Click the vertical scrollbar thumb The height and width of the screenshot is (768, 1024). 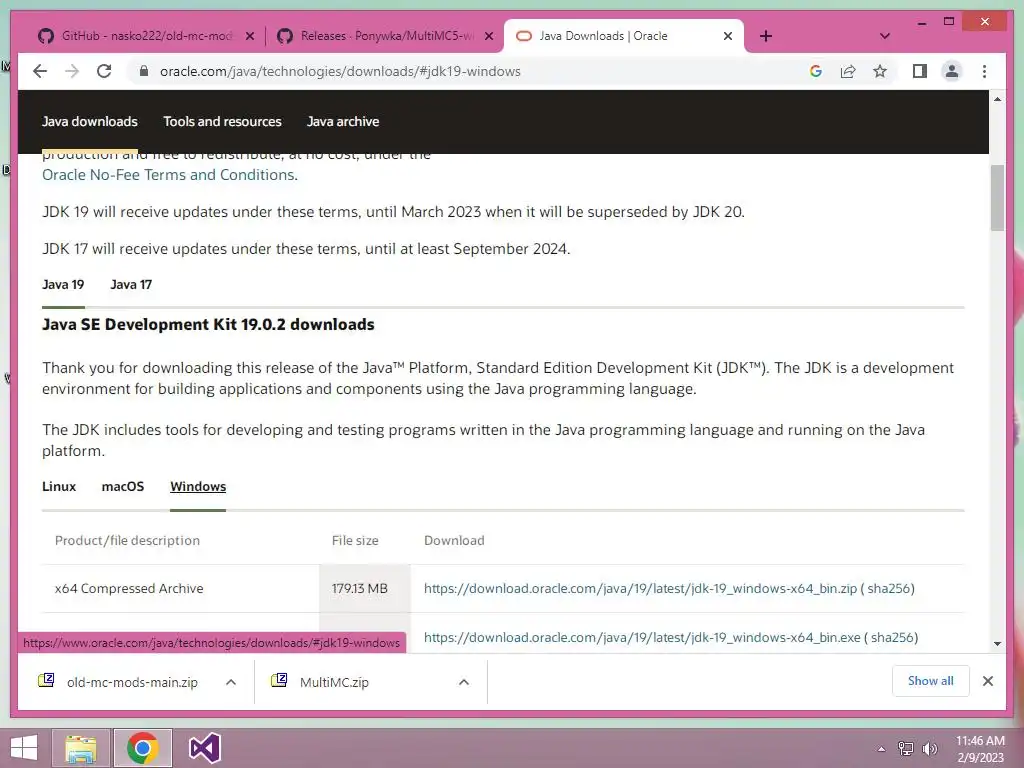point(997,198)
